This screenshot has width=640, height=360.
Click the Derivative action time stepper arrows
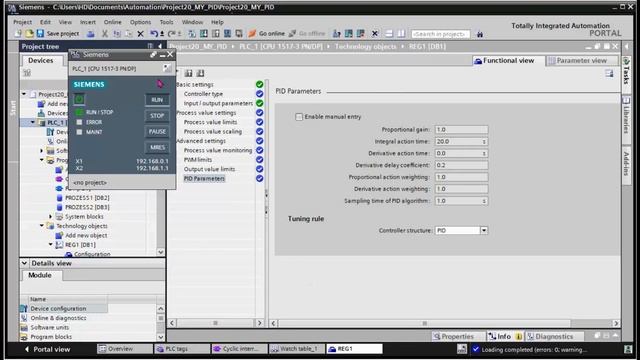484,153
